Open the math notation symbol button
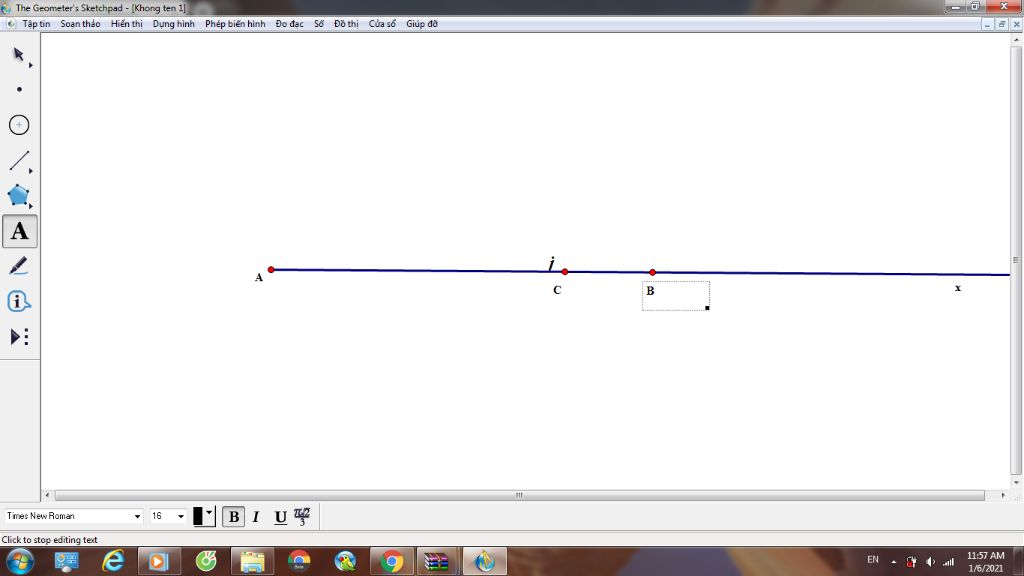Image resolution: width=1024 pixels, height=576 pixels. point(302,517)
